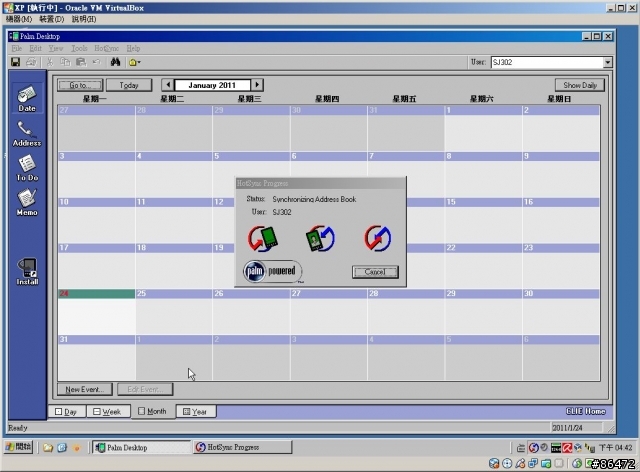Click the CLIE Home link
The image size is (640, 472).
[x=585, y=411]
